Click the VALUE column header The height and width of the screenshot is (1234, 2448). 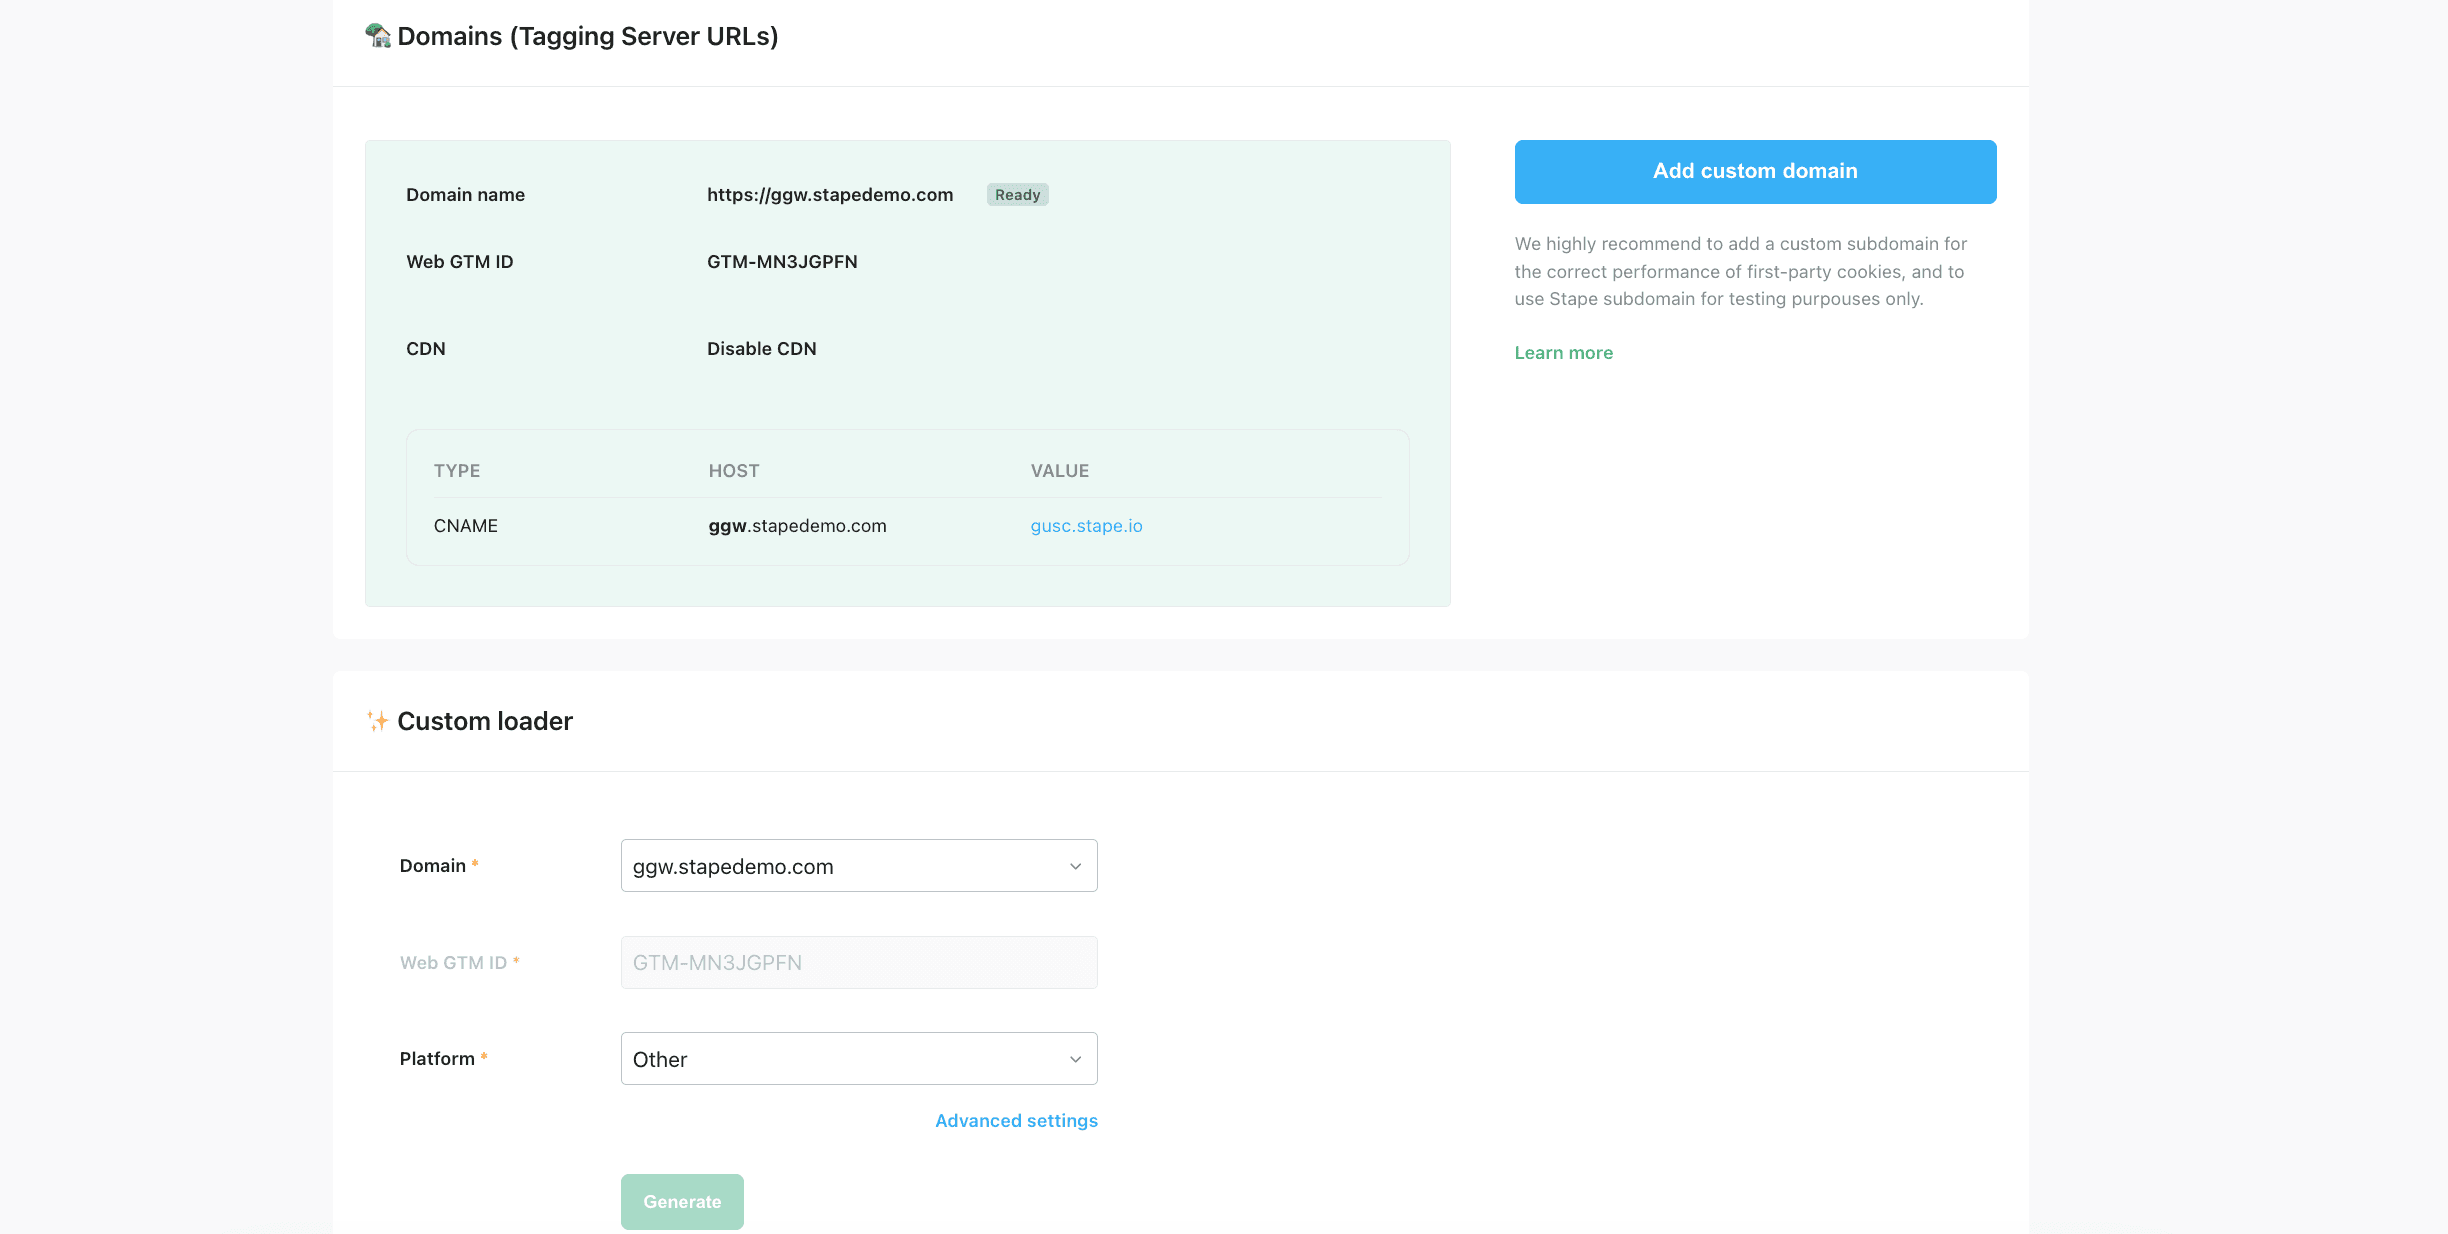[x=1059, y=471]
